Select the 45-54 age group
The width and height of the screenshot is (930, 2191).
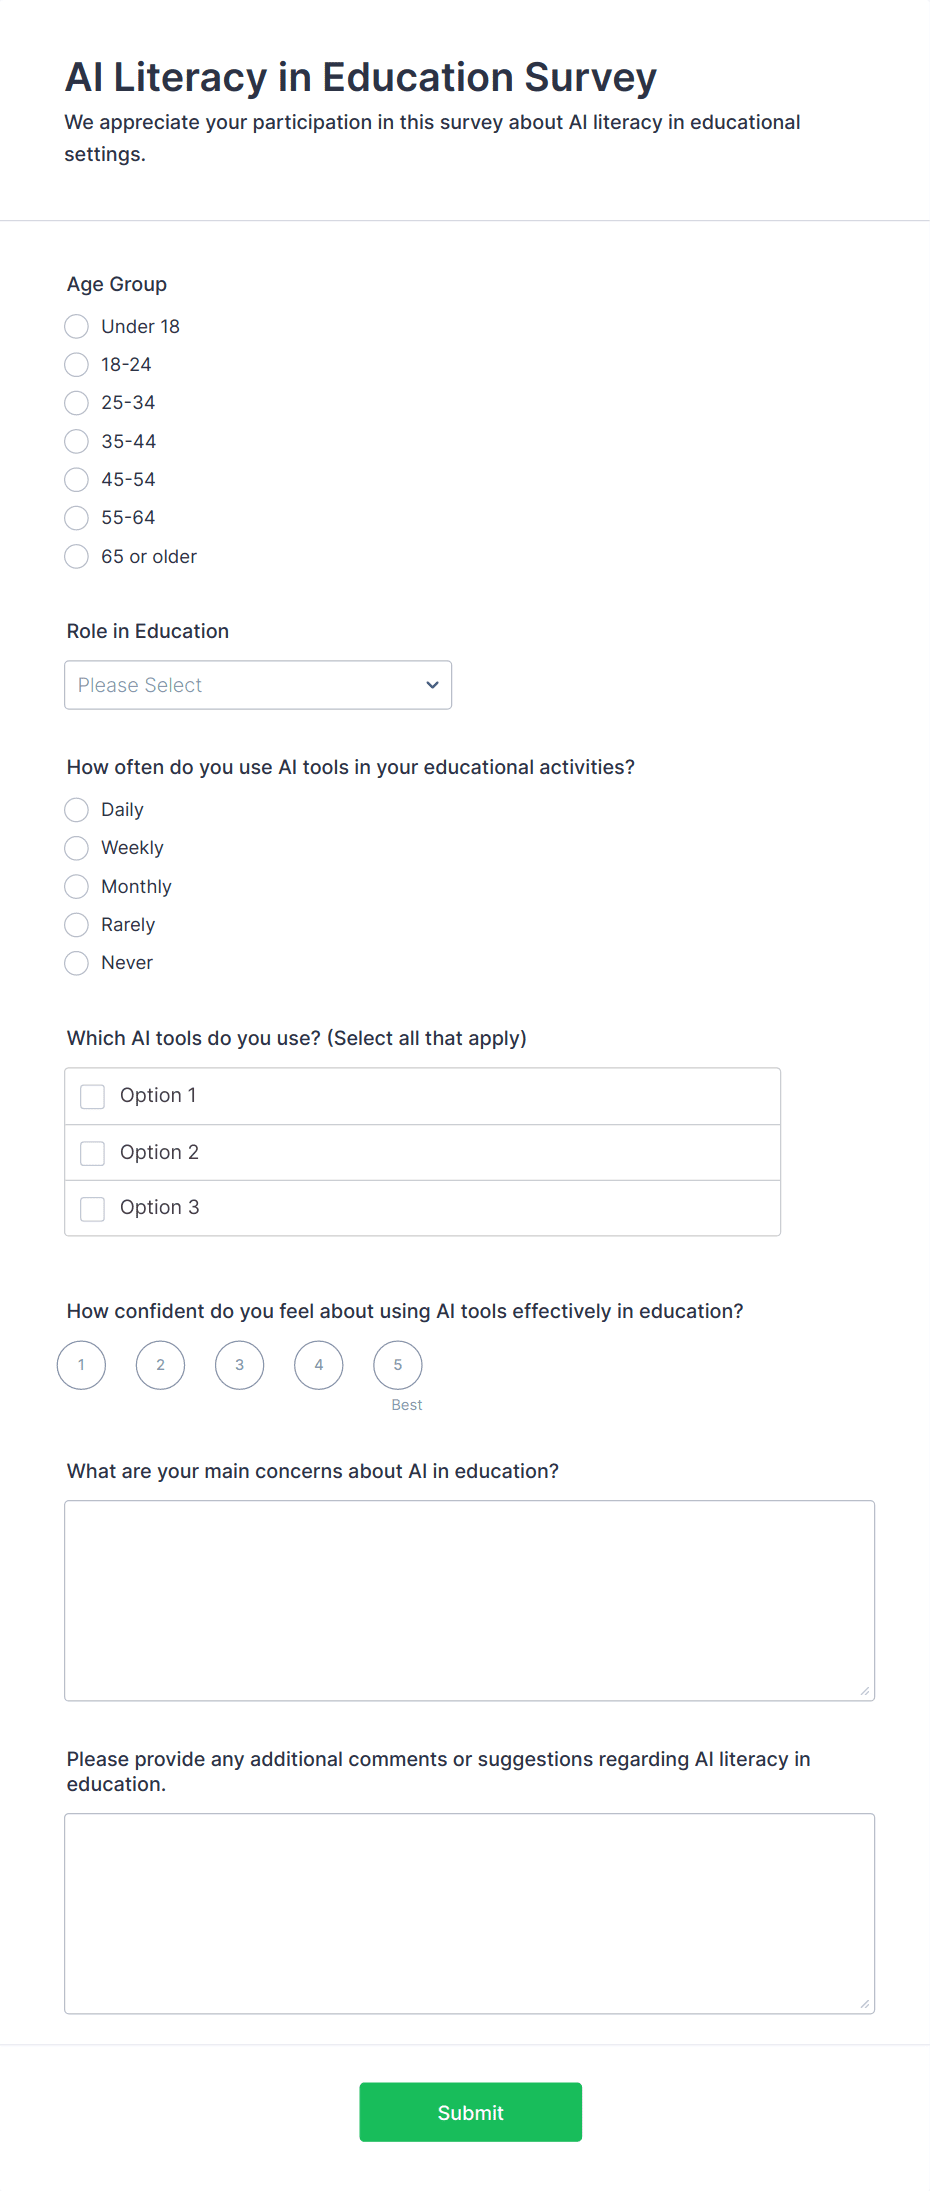coord(77,480)
